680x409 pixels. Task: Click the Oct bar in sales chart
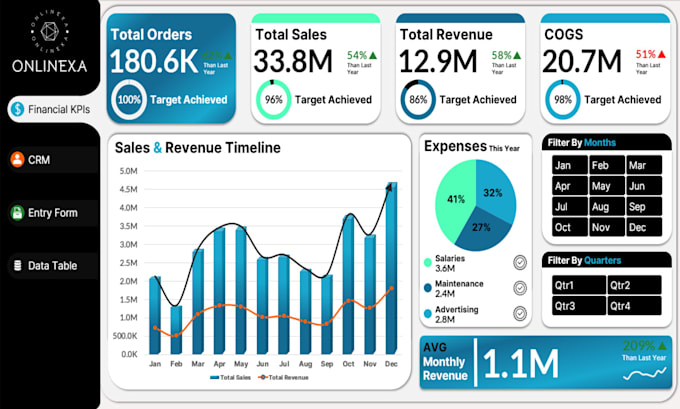348,285
